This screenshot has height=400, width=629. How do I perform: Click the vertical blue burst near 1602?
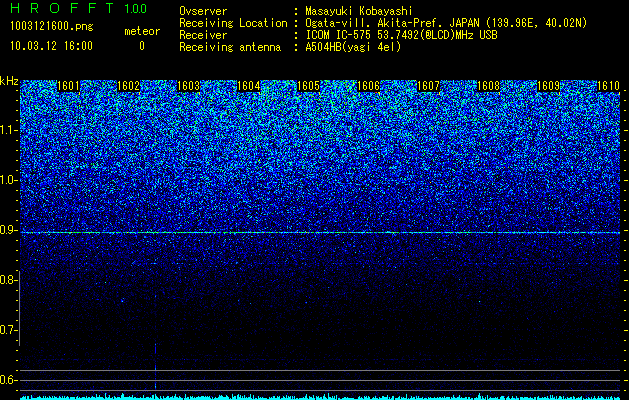(x=155, y=363)
